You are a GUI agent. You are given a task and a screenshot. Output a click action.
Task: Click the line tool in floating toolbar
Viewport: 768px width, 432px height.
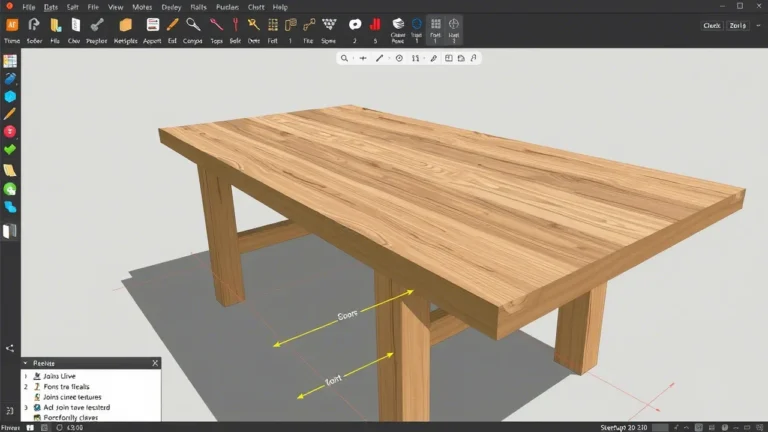pos(379,58)
